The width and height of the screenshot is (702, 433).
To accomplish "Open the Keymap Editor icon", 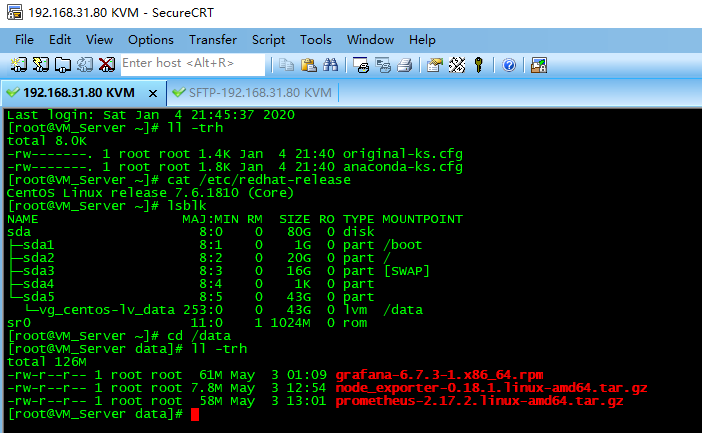I will 457,65.
